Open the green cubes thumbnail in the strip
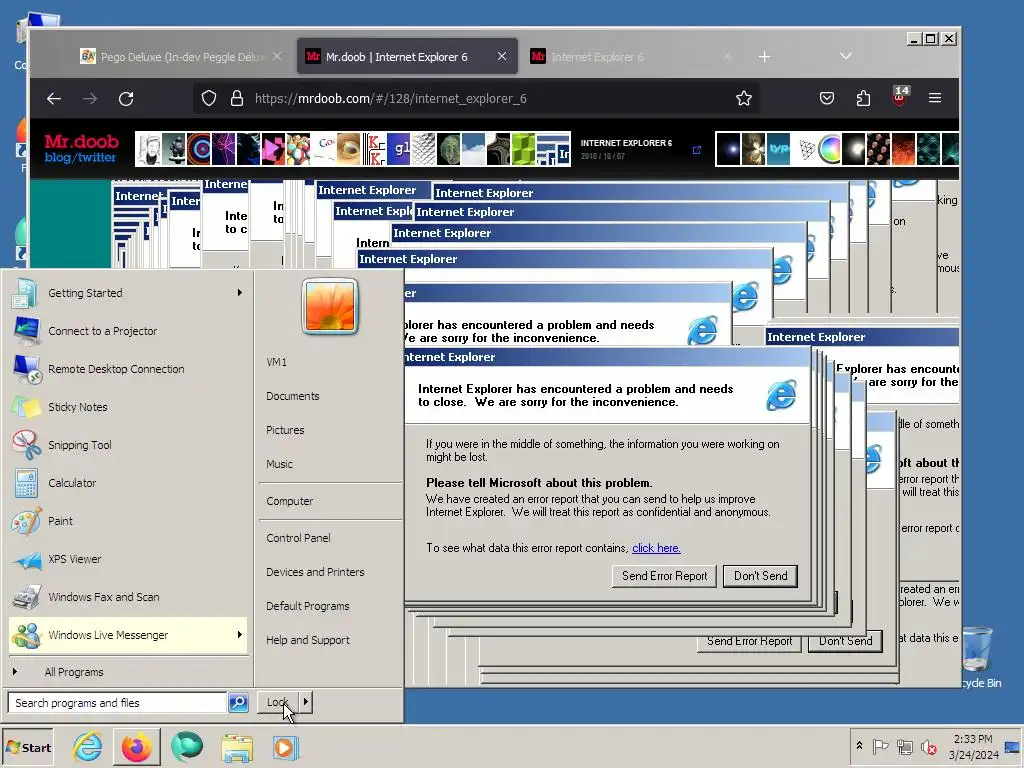1024x768 pixels. click(x=522, y=149)
